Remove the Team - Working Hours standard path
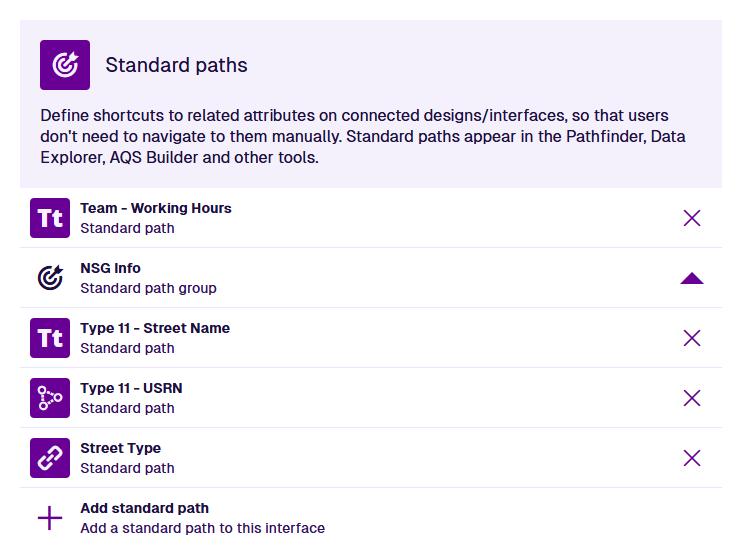Viewport: 742px width, 547px height. click(x=691, y=218)
